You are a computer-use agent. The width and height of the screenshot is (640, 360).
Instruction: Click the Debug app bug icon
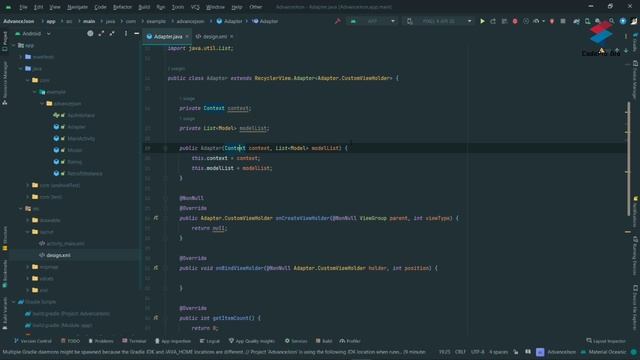coord(515,21)
